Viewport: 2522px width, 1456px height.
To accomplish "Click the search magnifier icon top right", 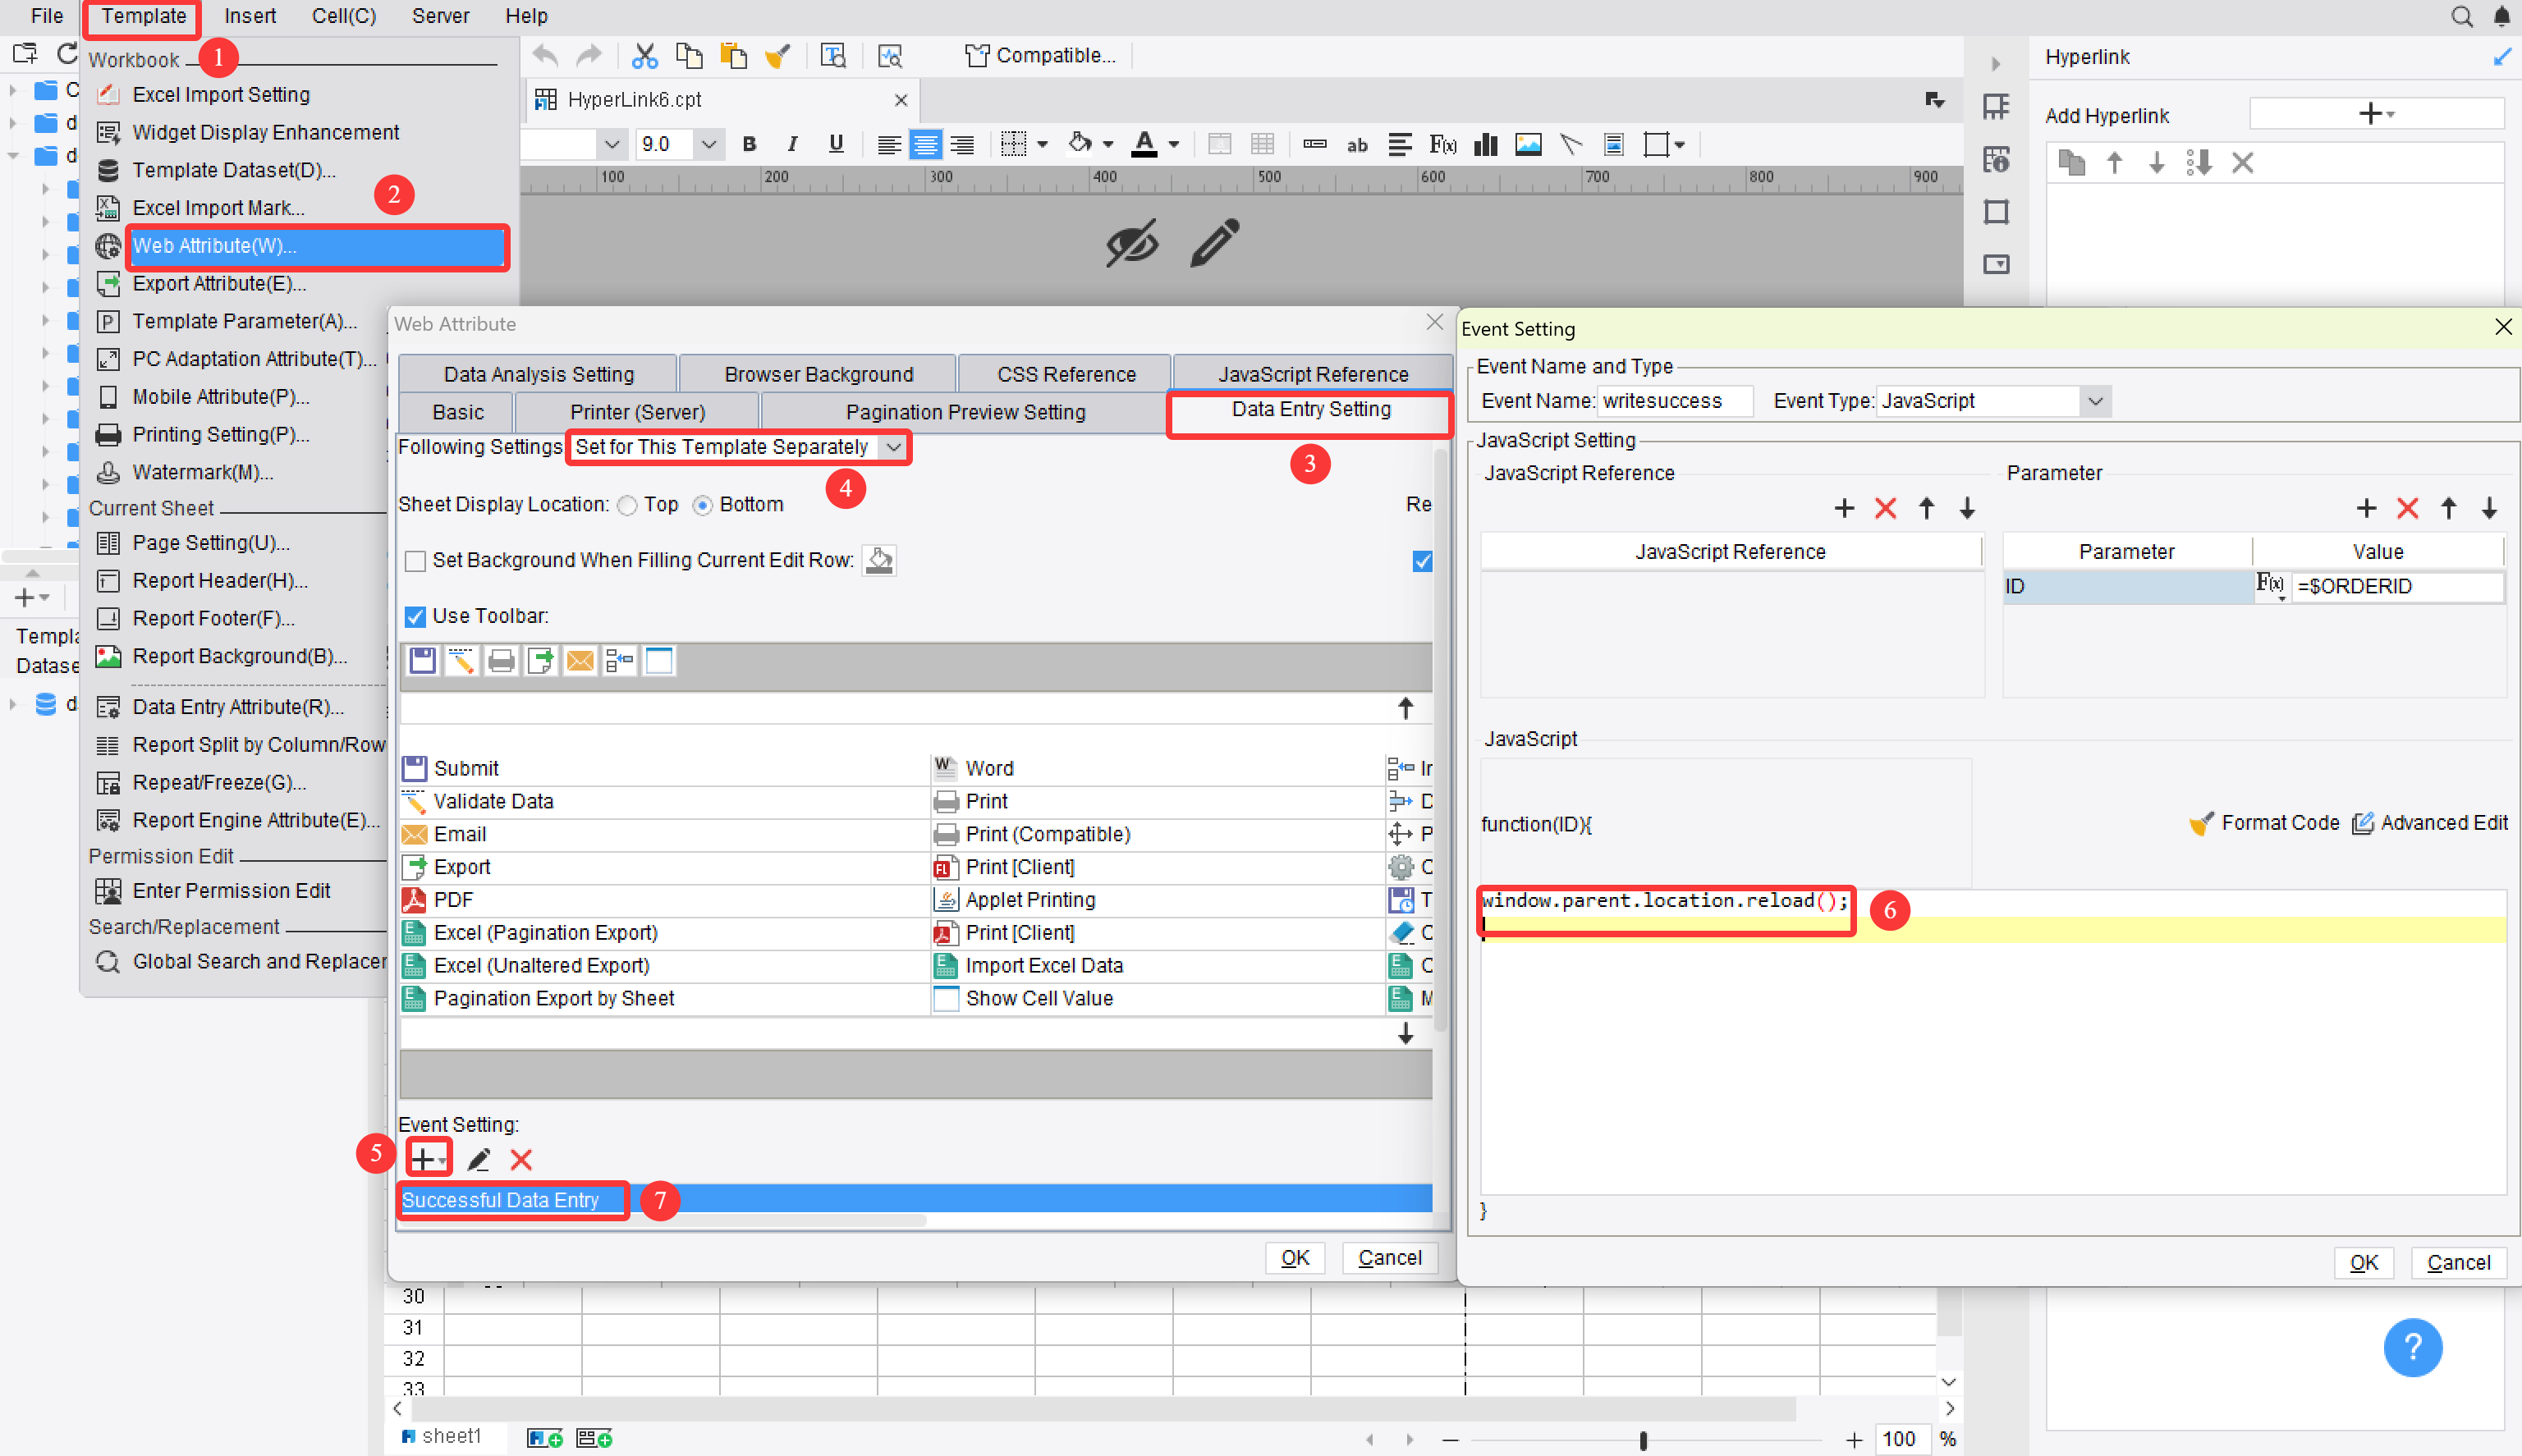I will point(2461,16).
